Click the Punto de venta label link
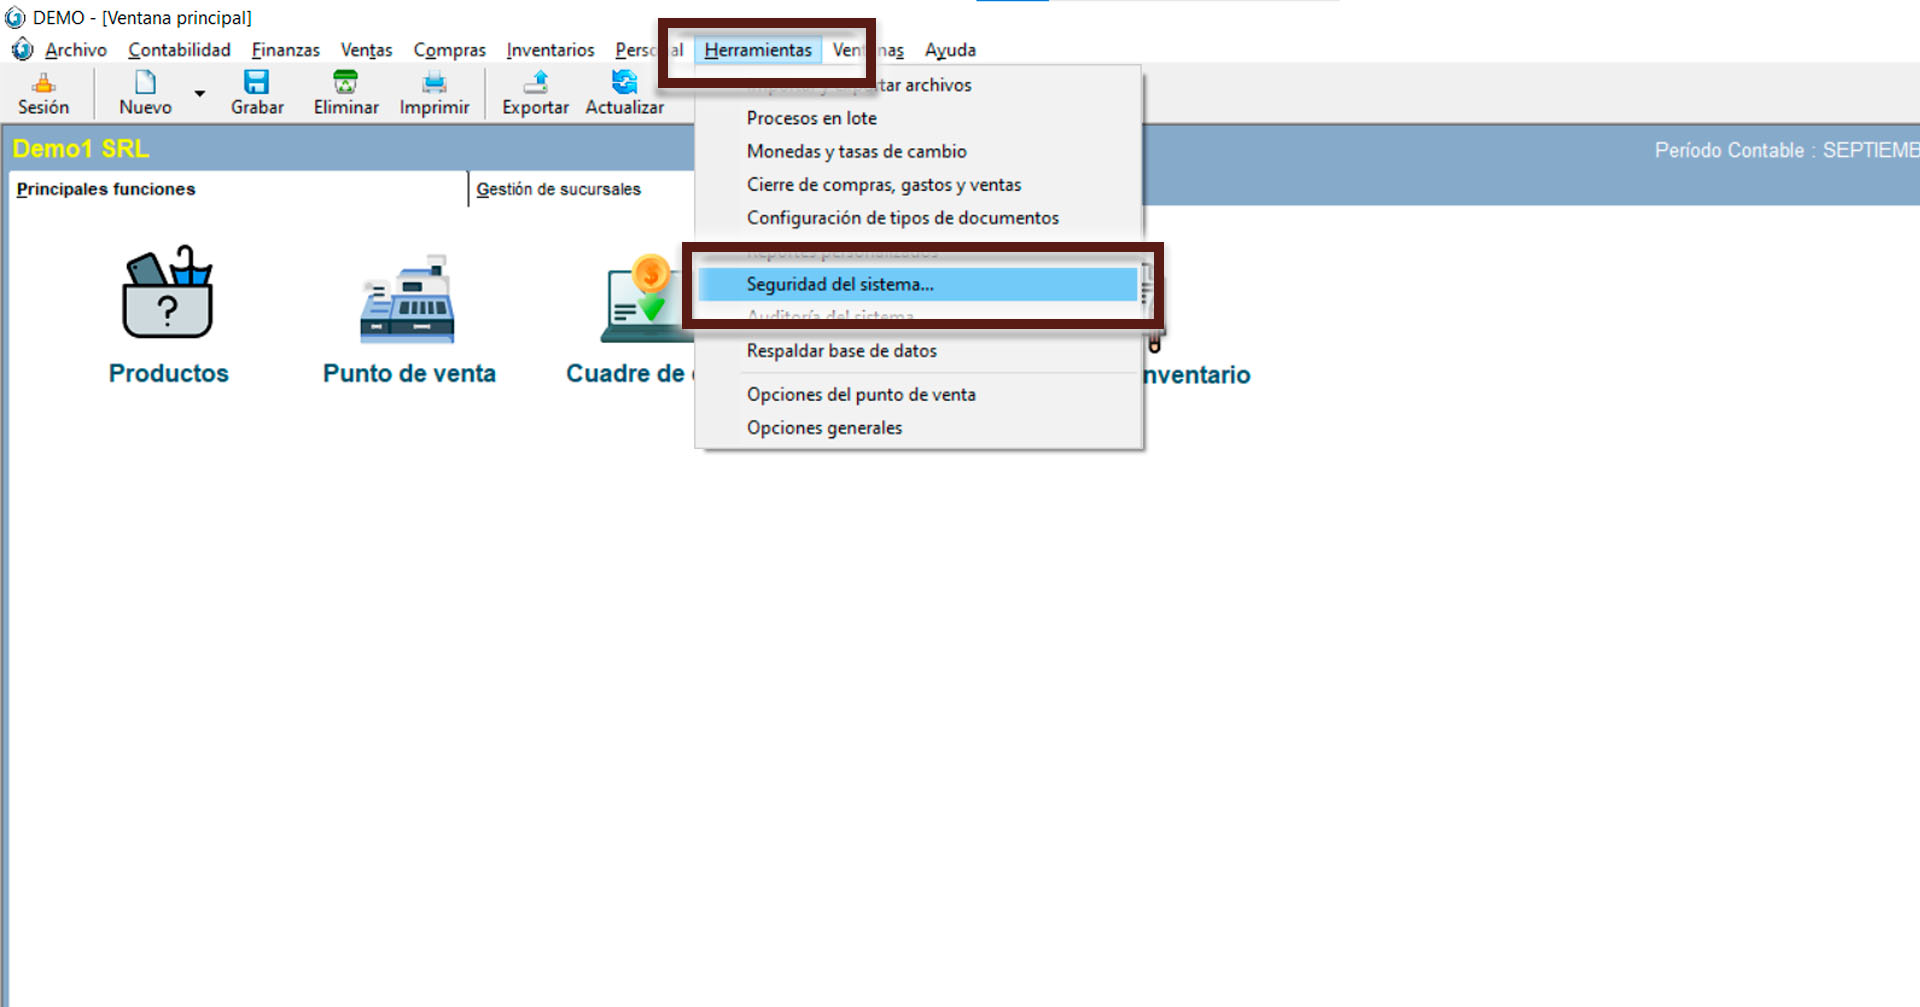1920x1007 pixels. tap(409, 373)
